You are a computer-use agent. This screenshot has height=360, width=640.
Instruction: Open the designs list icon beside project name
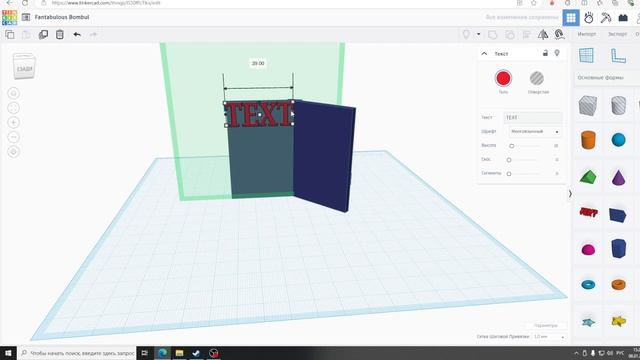(x=26, y=17)
